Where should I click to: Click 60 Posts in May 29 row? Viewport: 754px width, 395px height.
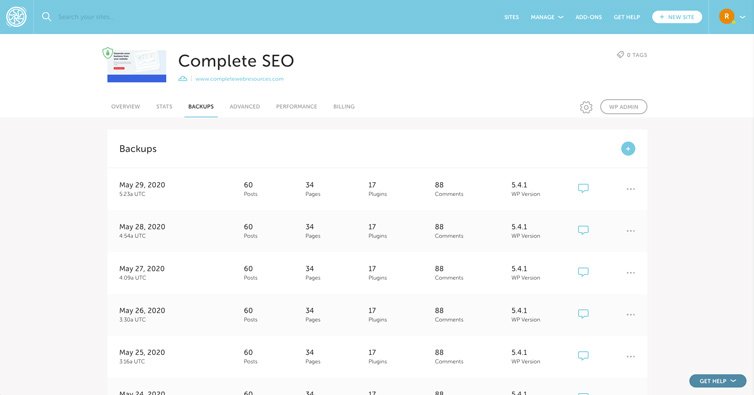(x=250, y=189)
